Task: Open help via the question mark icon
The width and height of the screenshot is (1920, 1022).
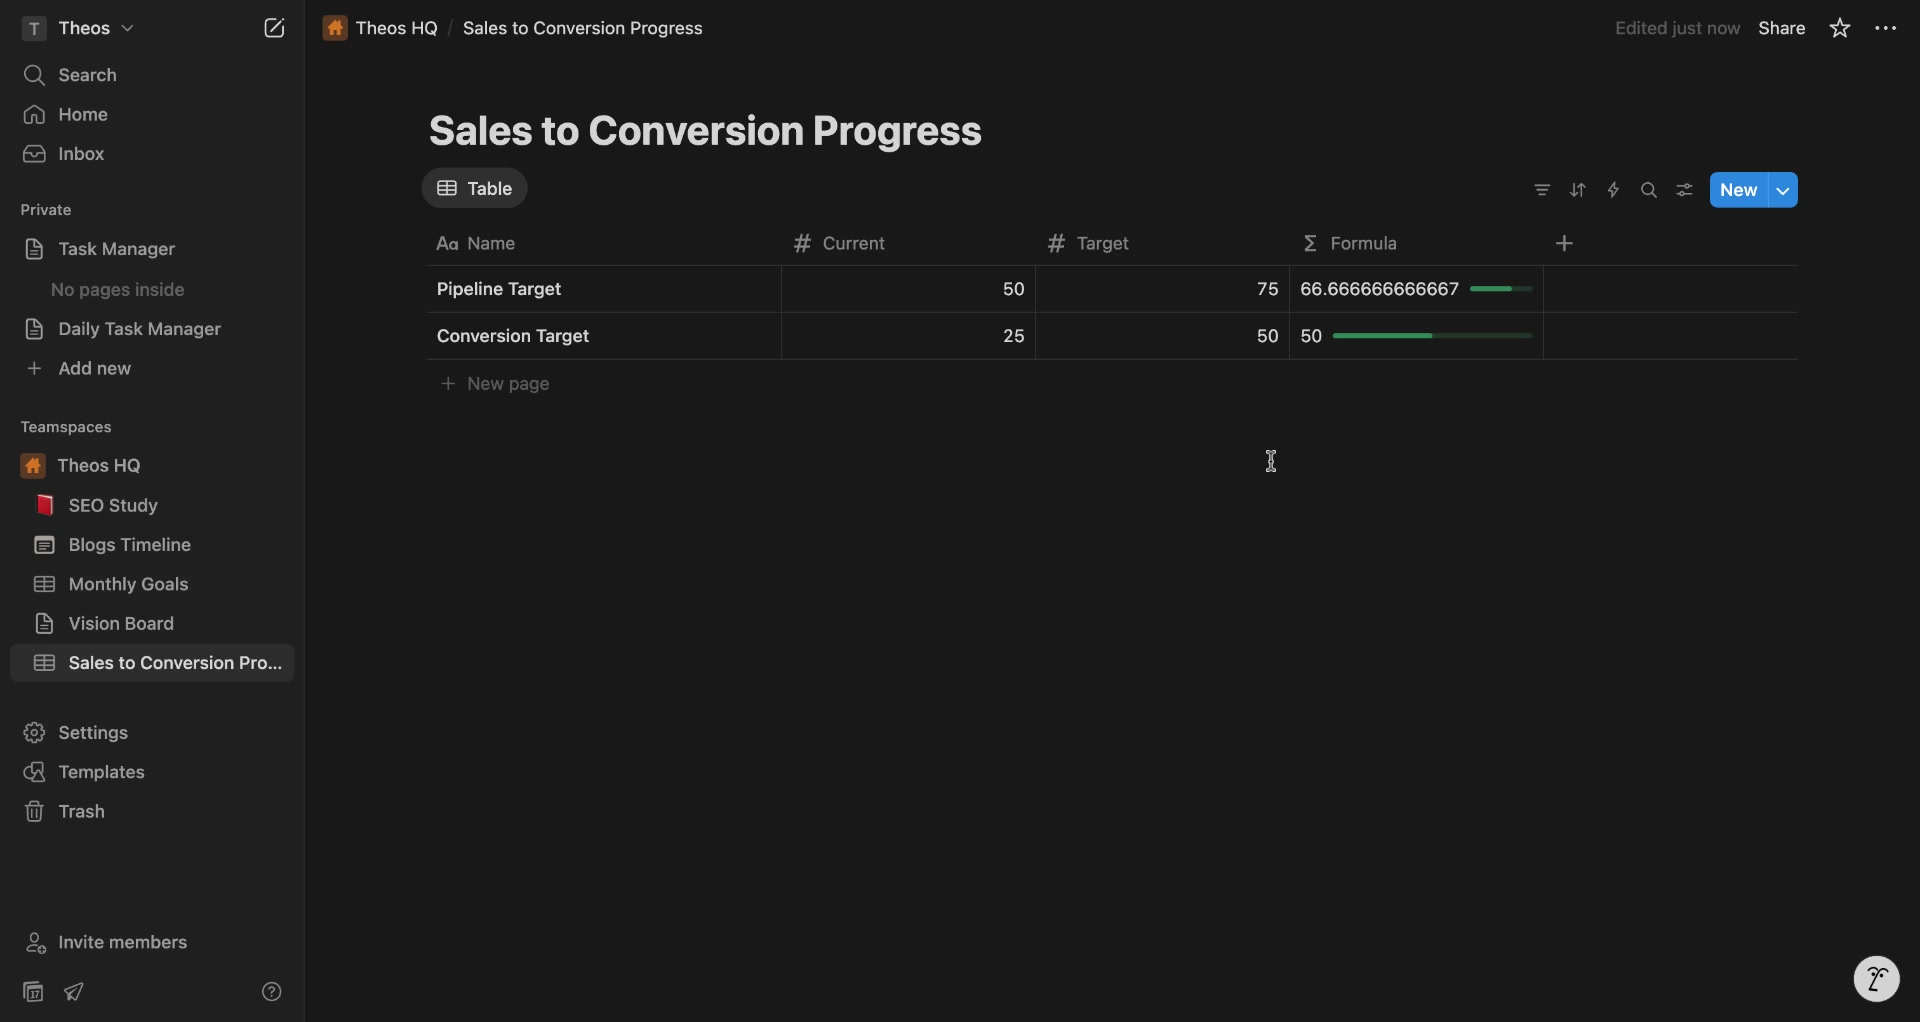Action: pos(272,991)
